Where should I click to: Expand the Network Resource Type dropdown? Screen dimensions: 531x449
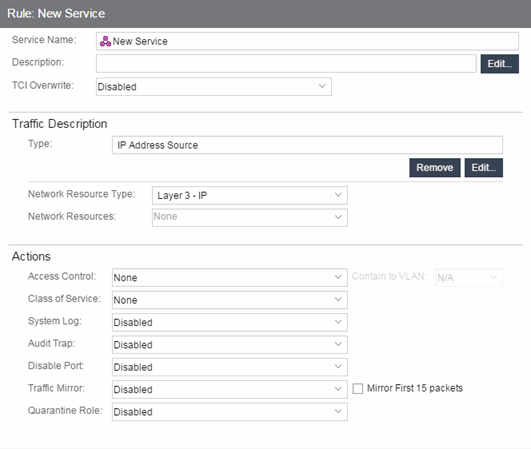(x=250, y=195)
